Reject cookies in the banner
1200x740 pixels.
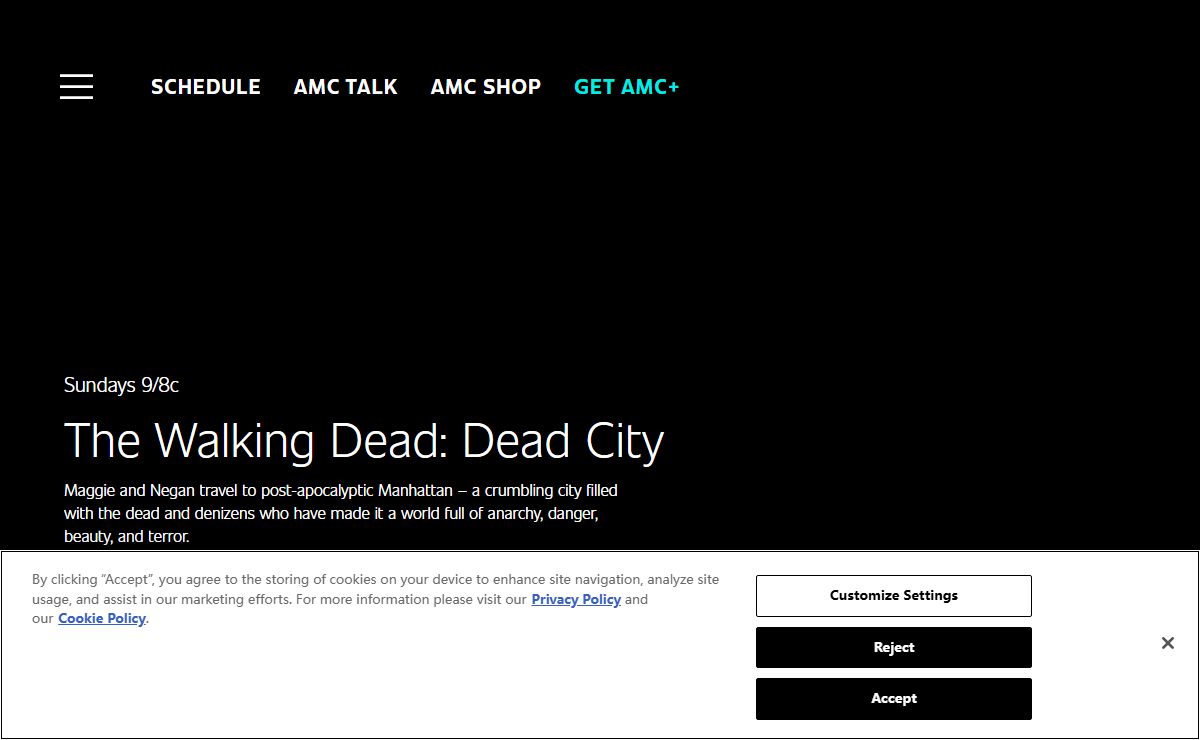click(x=894, y=647)
